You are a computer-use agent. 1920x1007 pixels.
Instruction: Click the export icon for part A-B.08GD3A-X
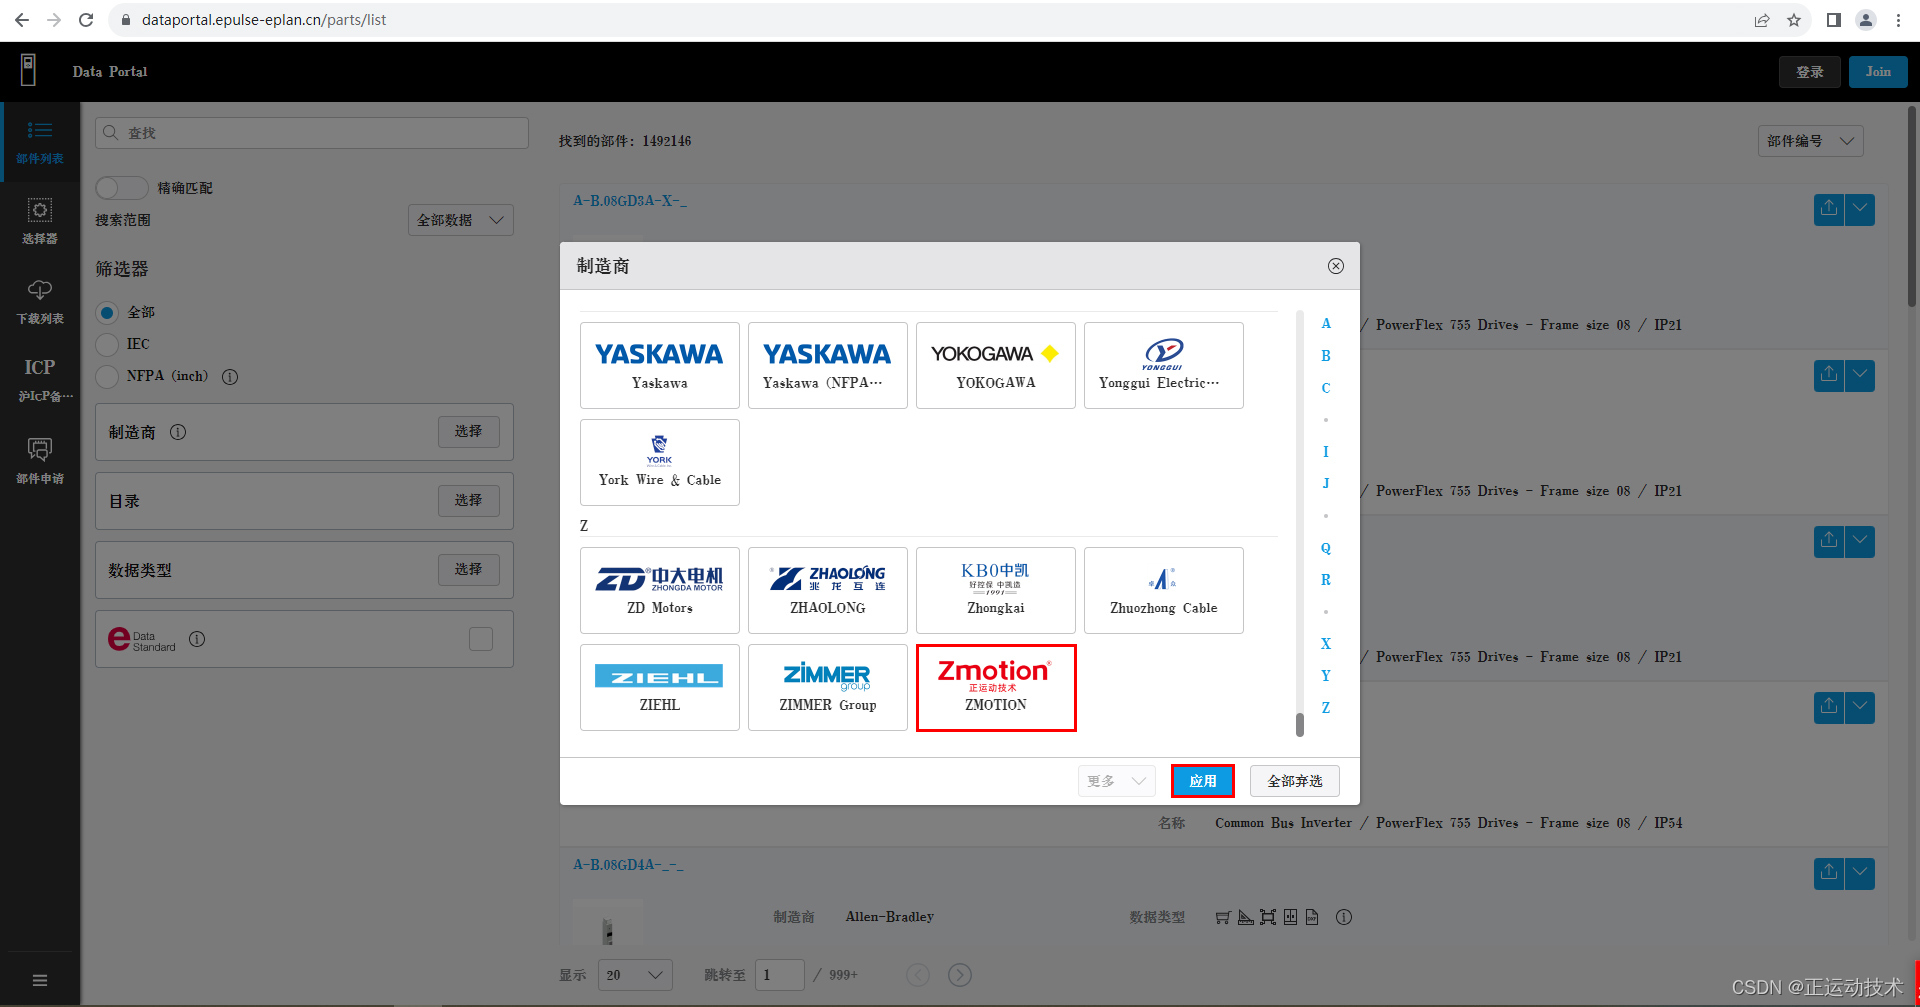[x=1828, y=209]
